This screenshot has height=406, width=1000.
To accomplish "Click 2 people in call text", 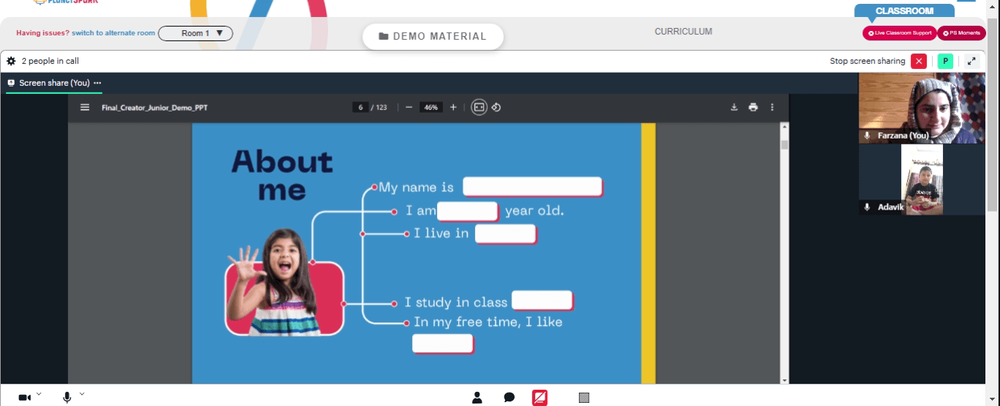I will pos(50,61).
